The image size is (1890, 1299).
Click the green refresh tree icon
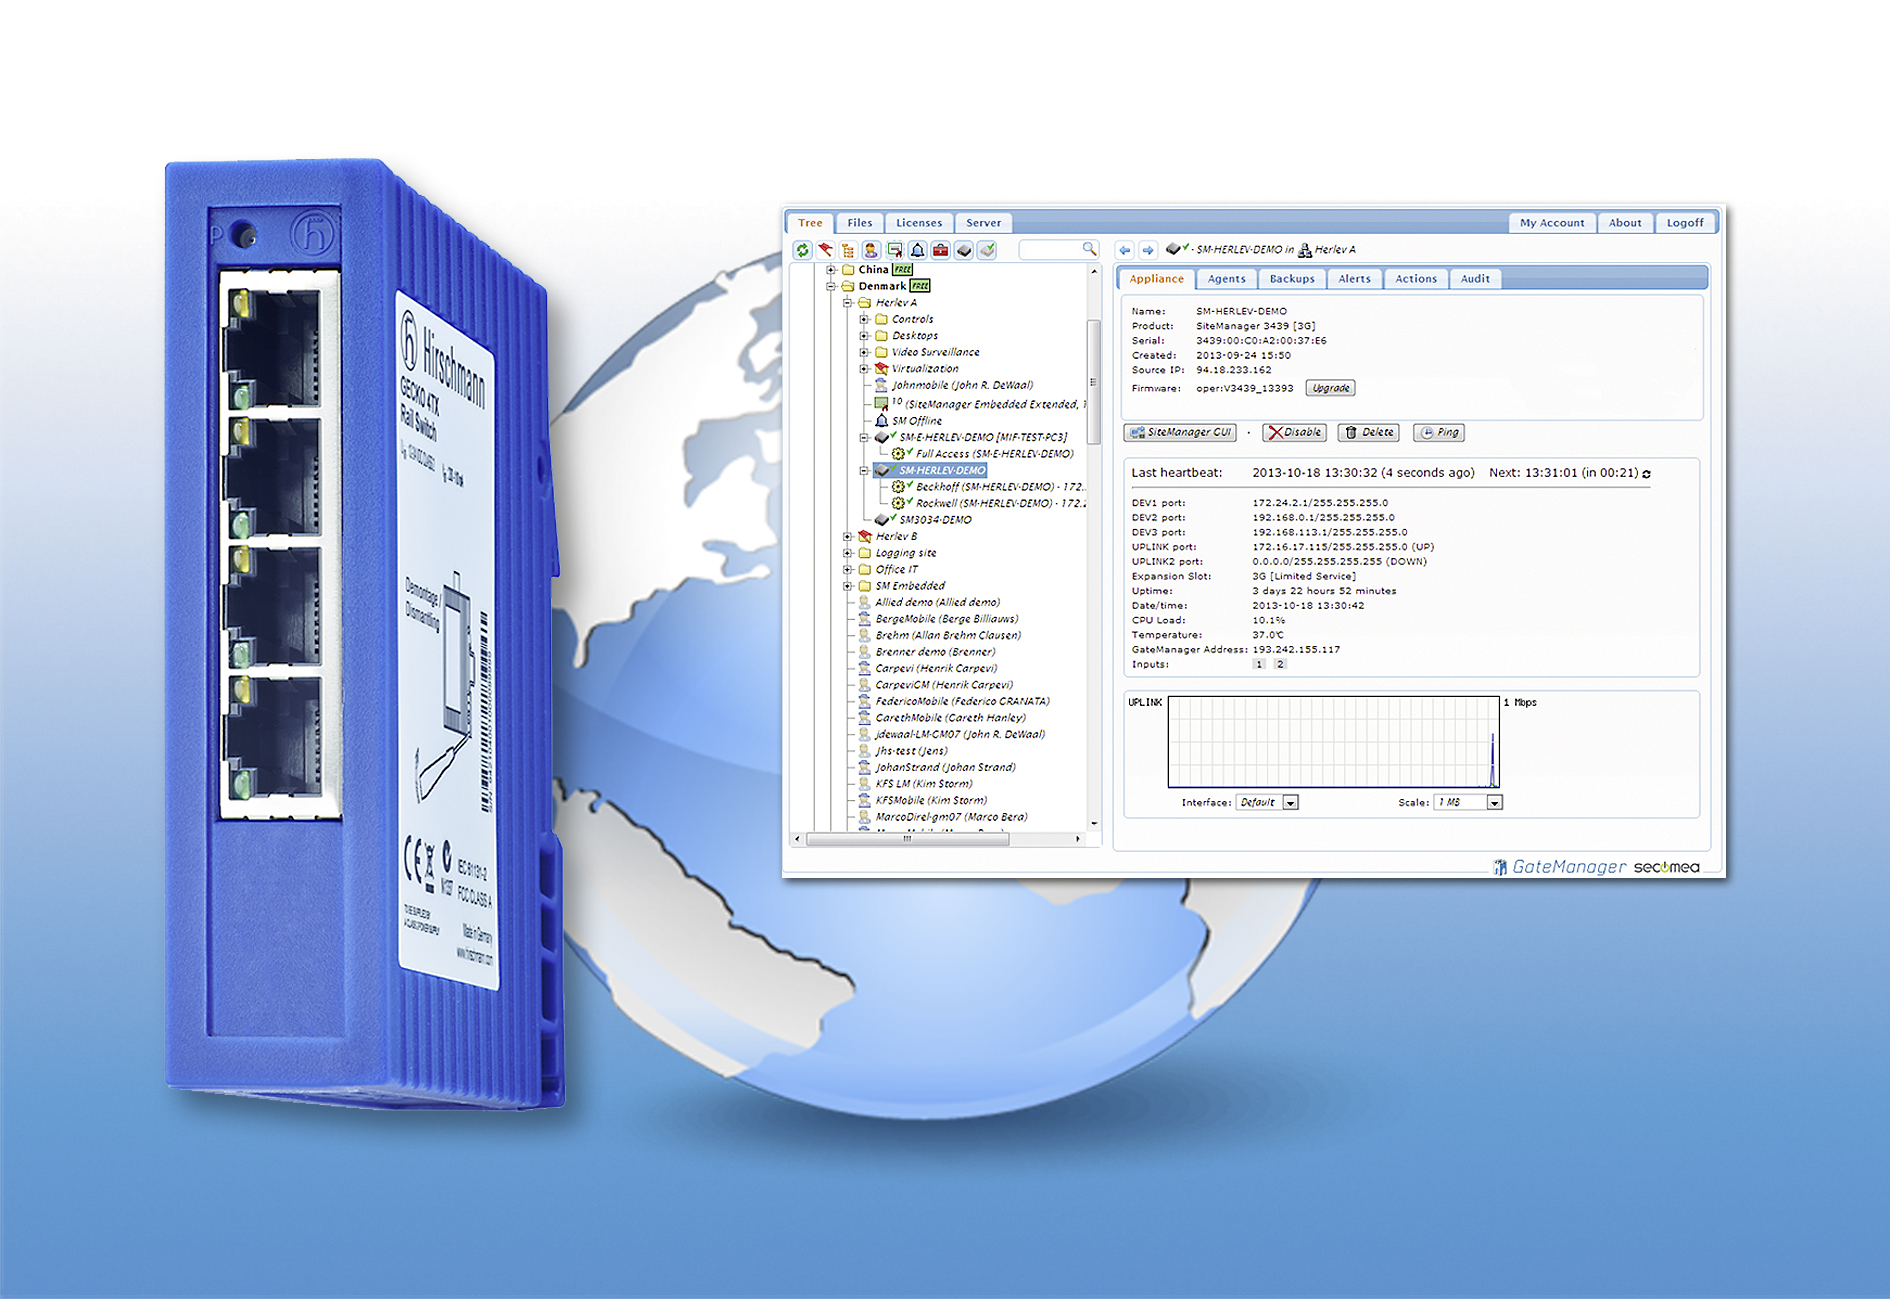pyautogui.click(x=802, y=250)
